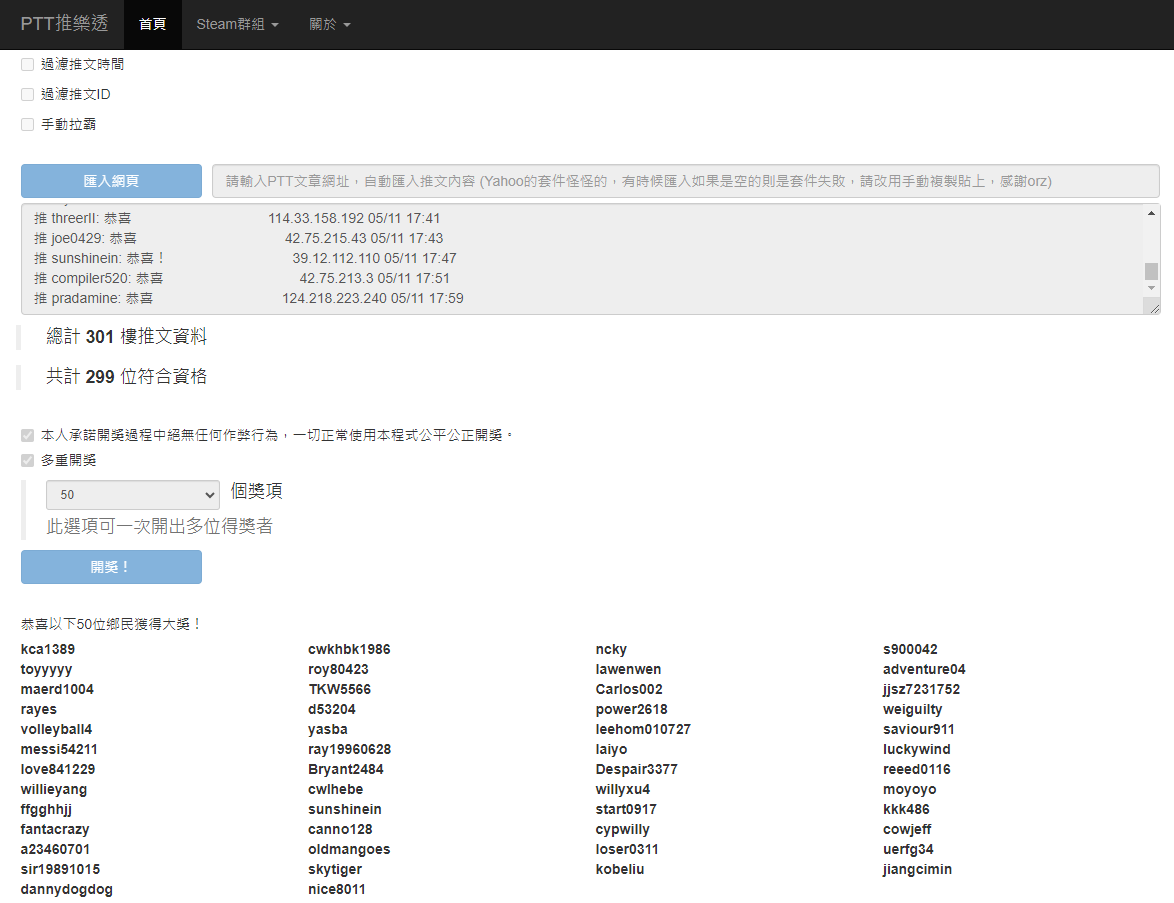Click winner name fantacrazy
The image size is (1174, 903).
click(55, 830)
